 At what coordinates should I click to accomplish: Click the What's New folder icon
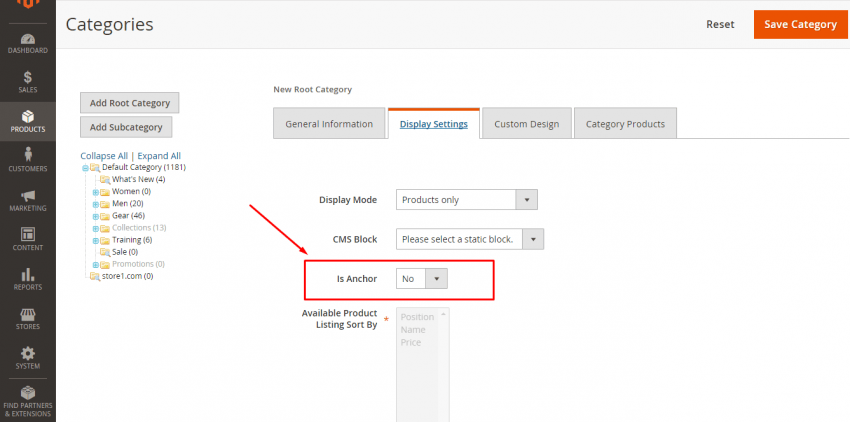pyautogui.click(x=105, y=180)
